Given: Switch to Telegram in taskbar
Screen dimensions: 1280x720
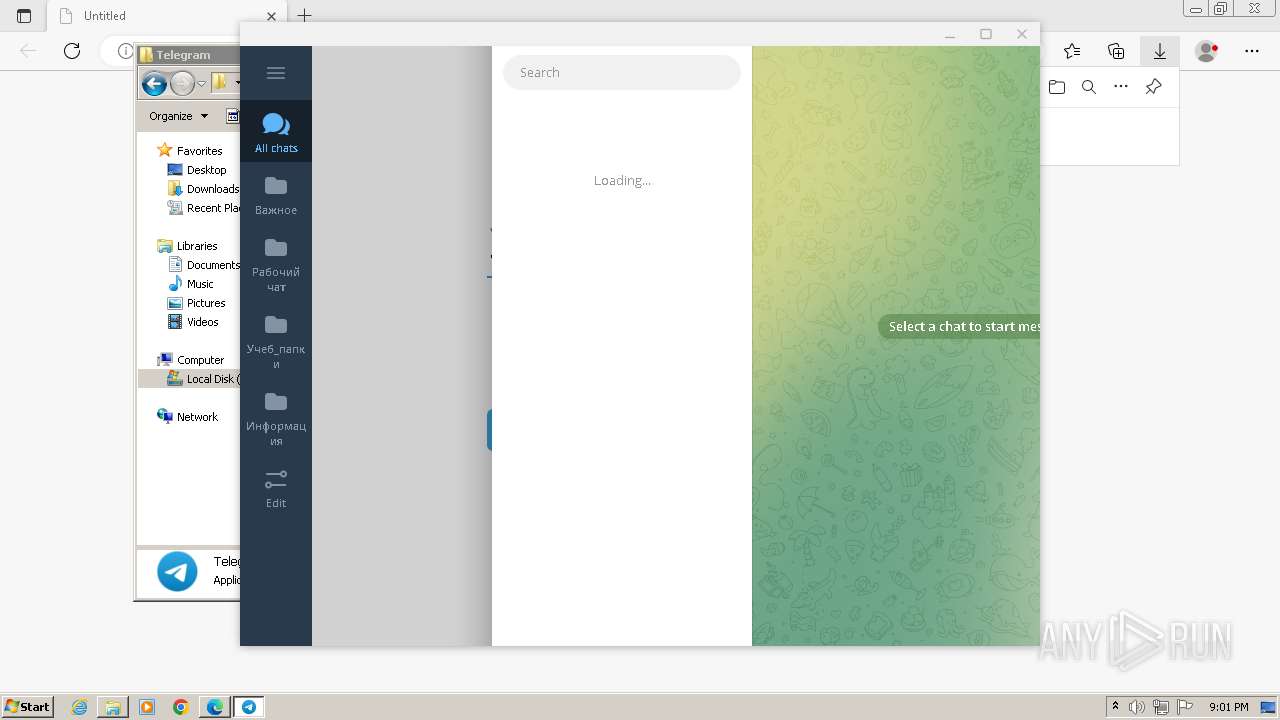Looking at the screenshot, I should click(249, 707).
